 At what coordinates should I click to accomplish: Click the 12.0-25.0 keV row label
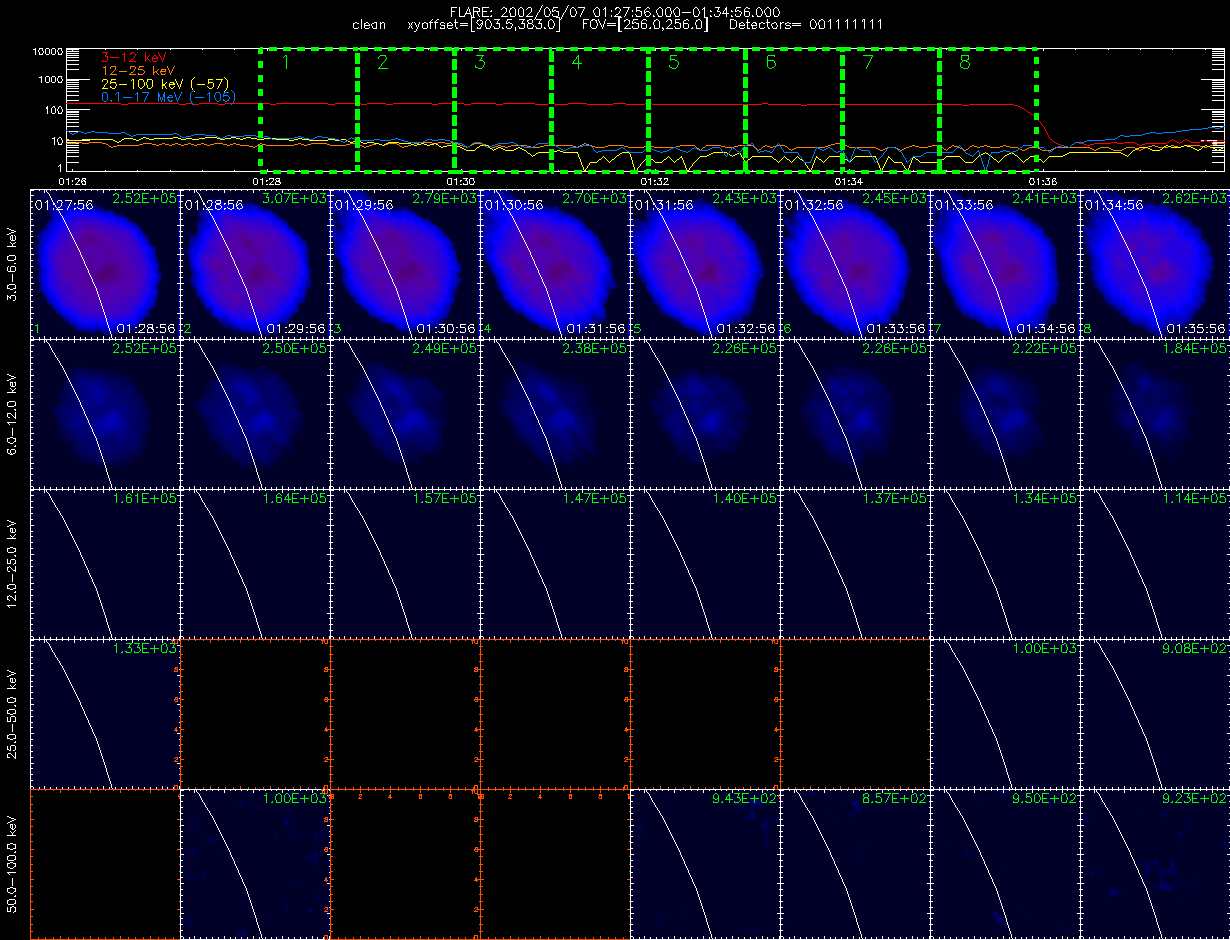pos(13,563)
